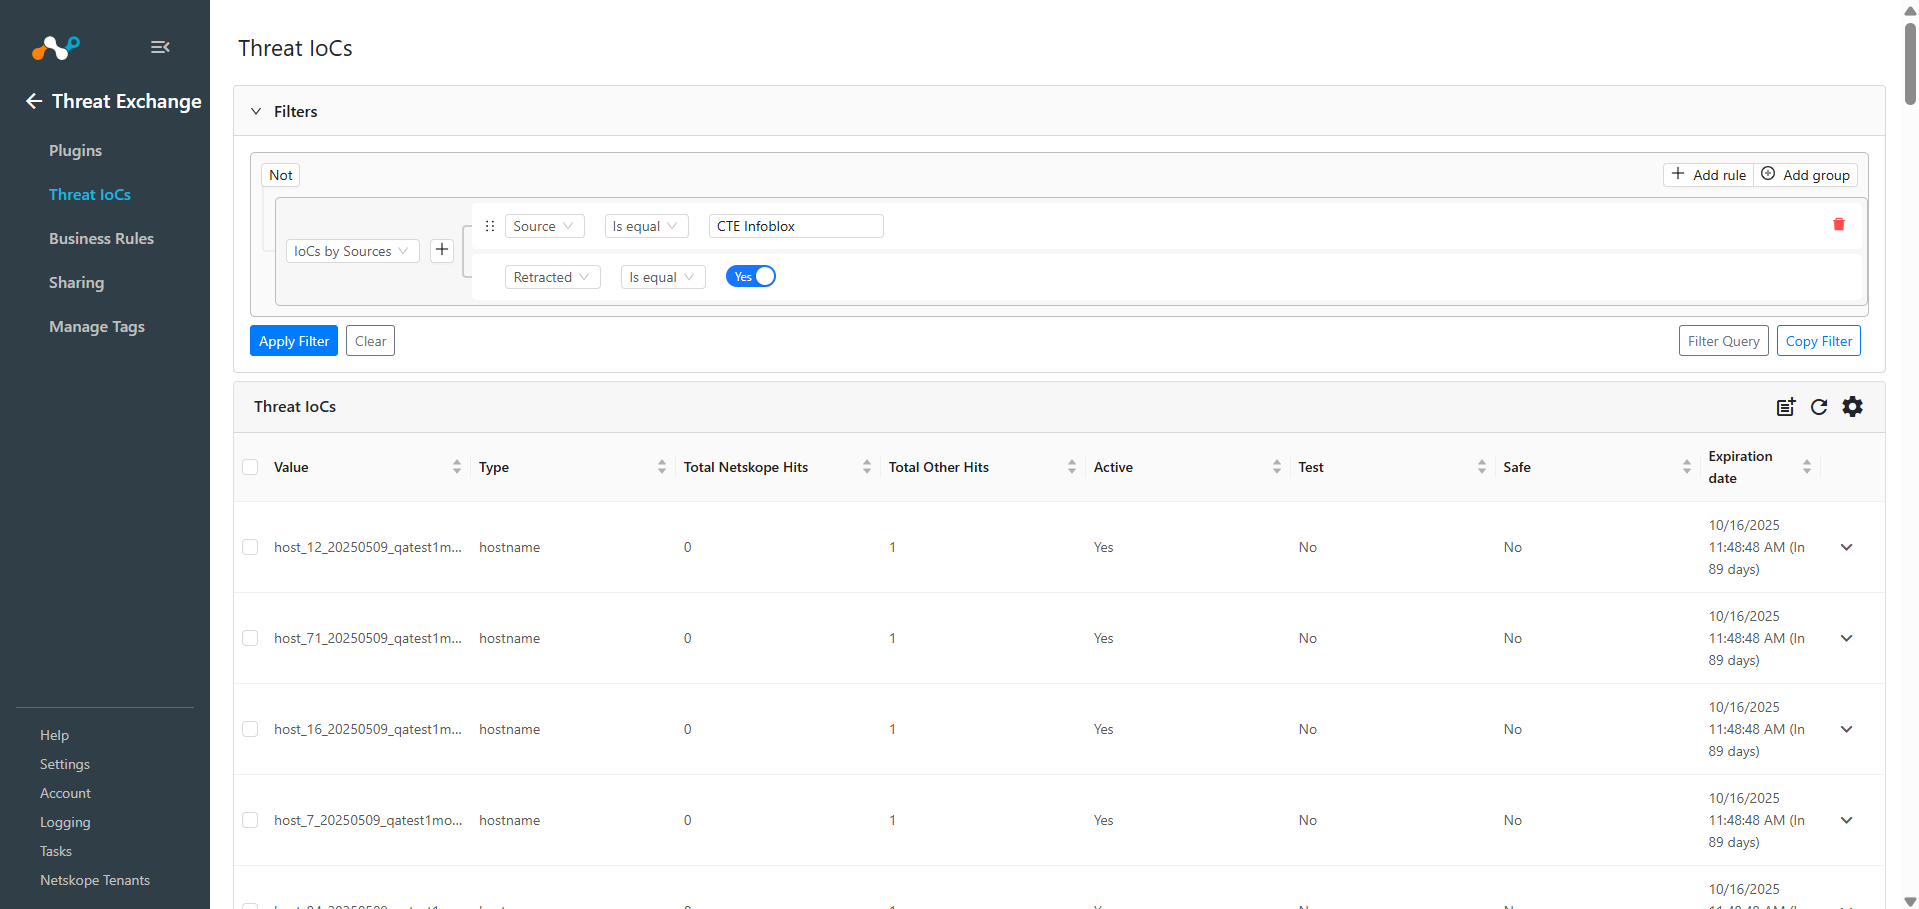This screenshot has width=1919, height=909.
Task: Open Business Rules in the sidebar
Action: click(x=102, y=238)
